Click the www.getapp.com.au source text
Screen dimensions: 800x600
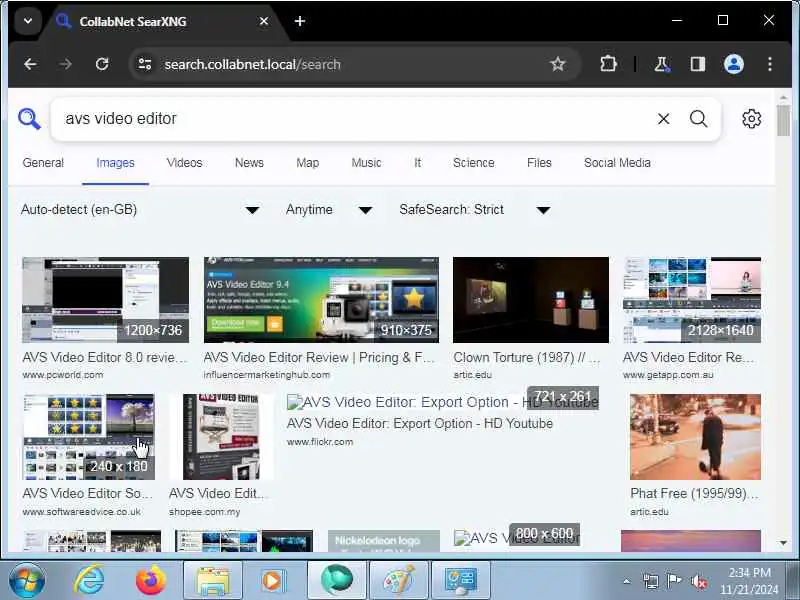point(668,375)
